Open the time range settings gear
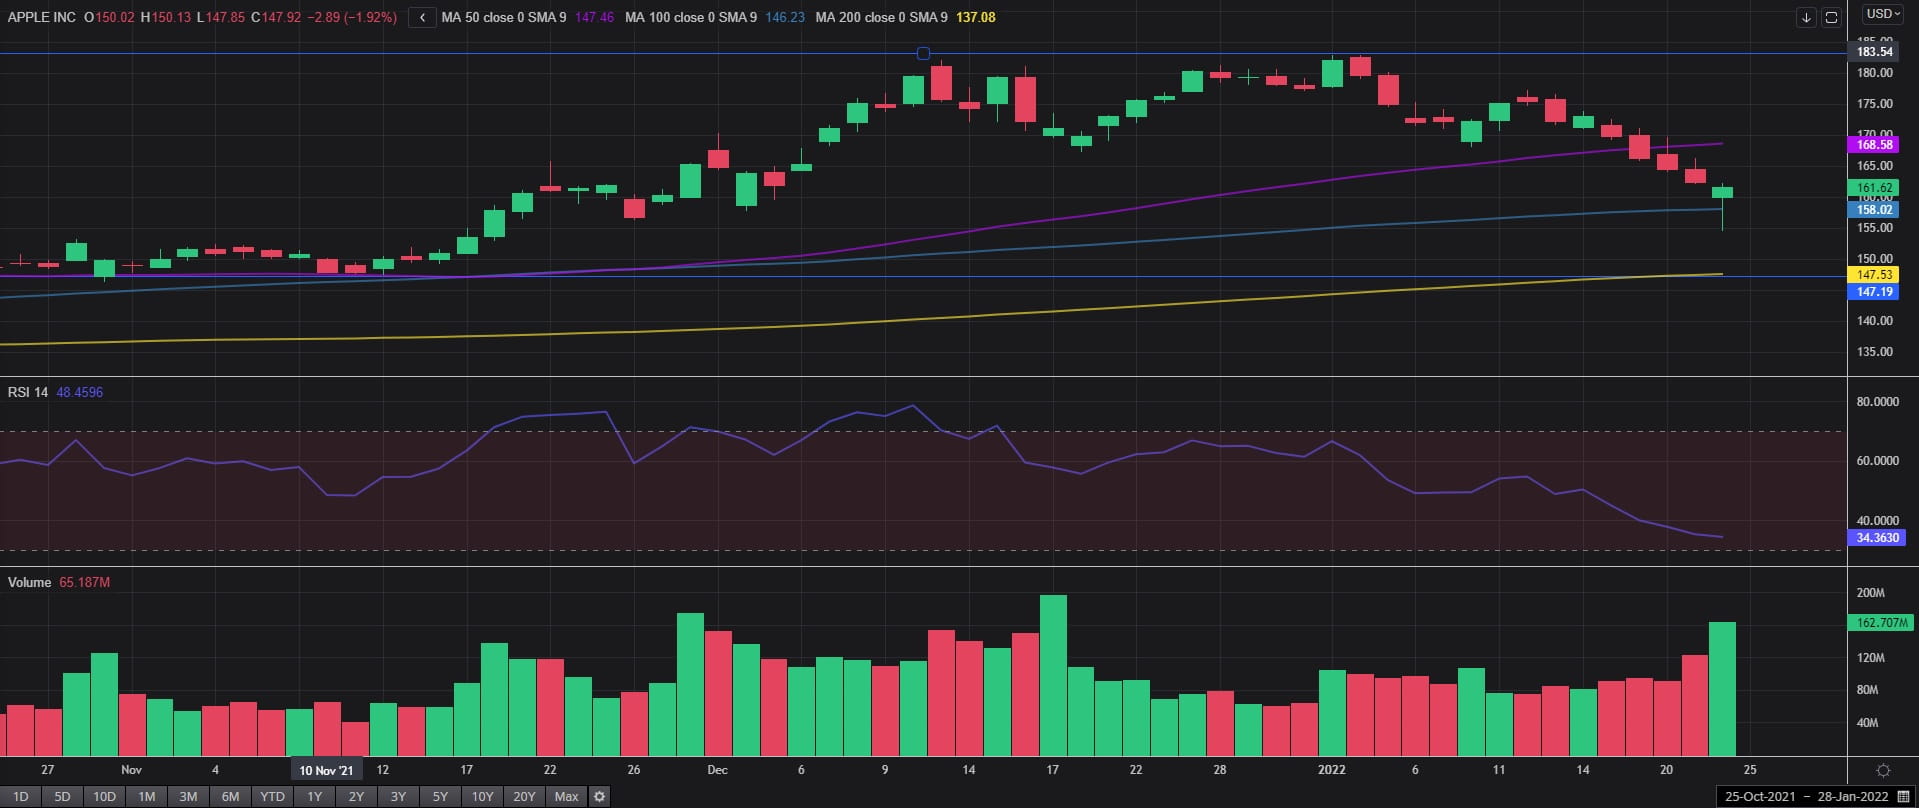This screenshot has height=808, width=1919. [599, 797]
